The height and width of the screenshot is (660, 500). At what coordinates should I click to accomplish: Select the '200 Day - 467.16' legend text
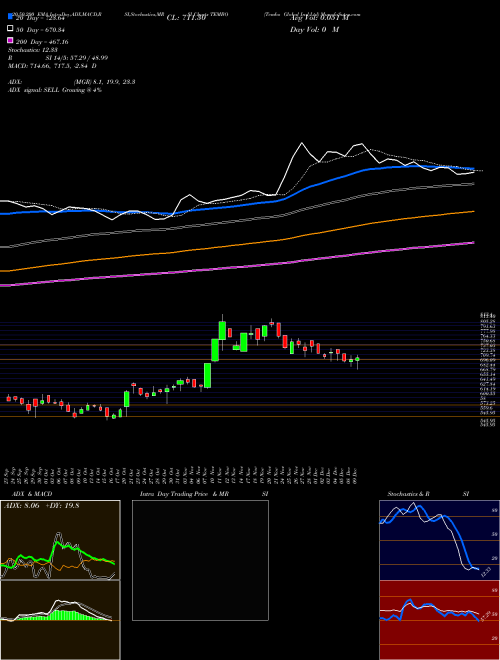42,42
